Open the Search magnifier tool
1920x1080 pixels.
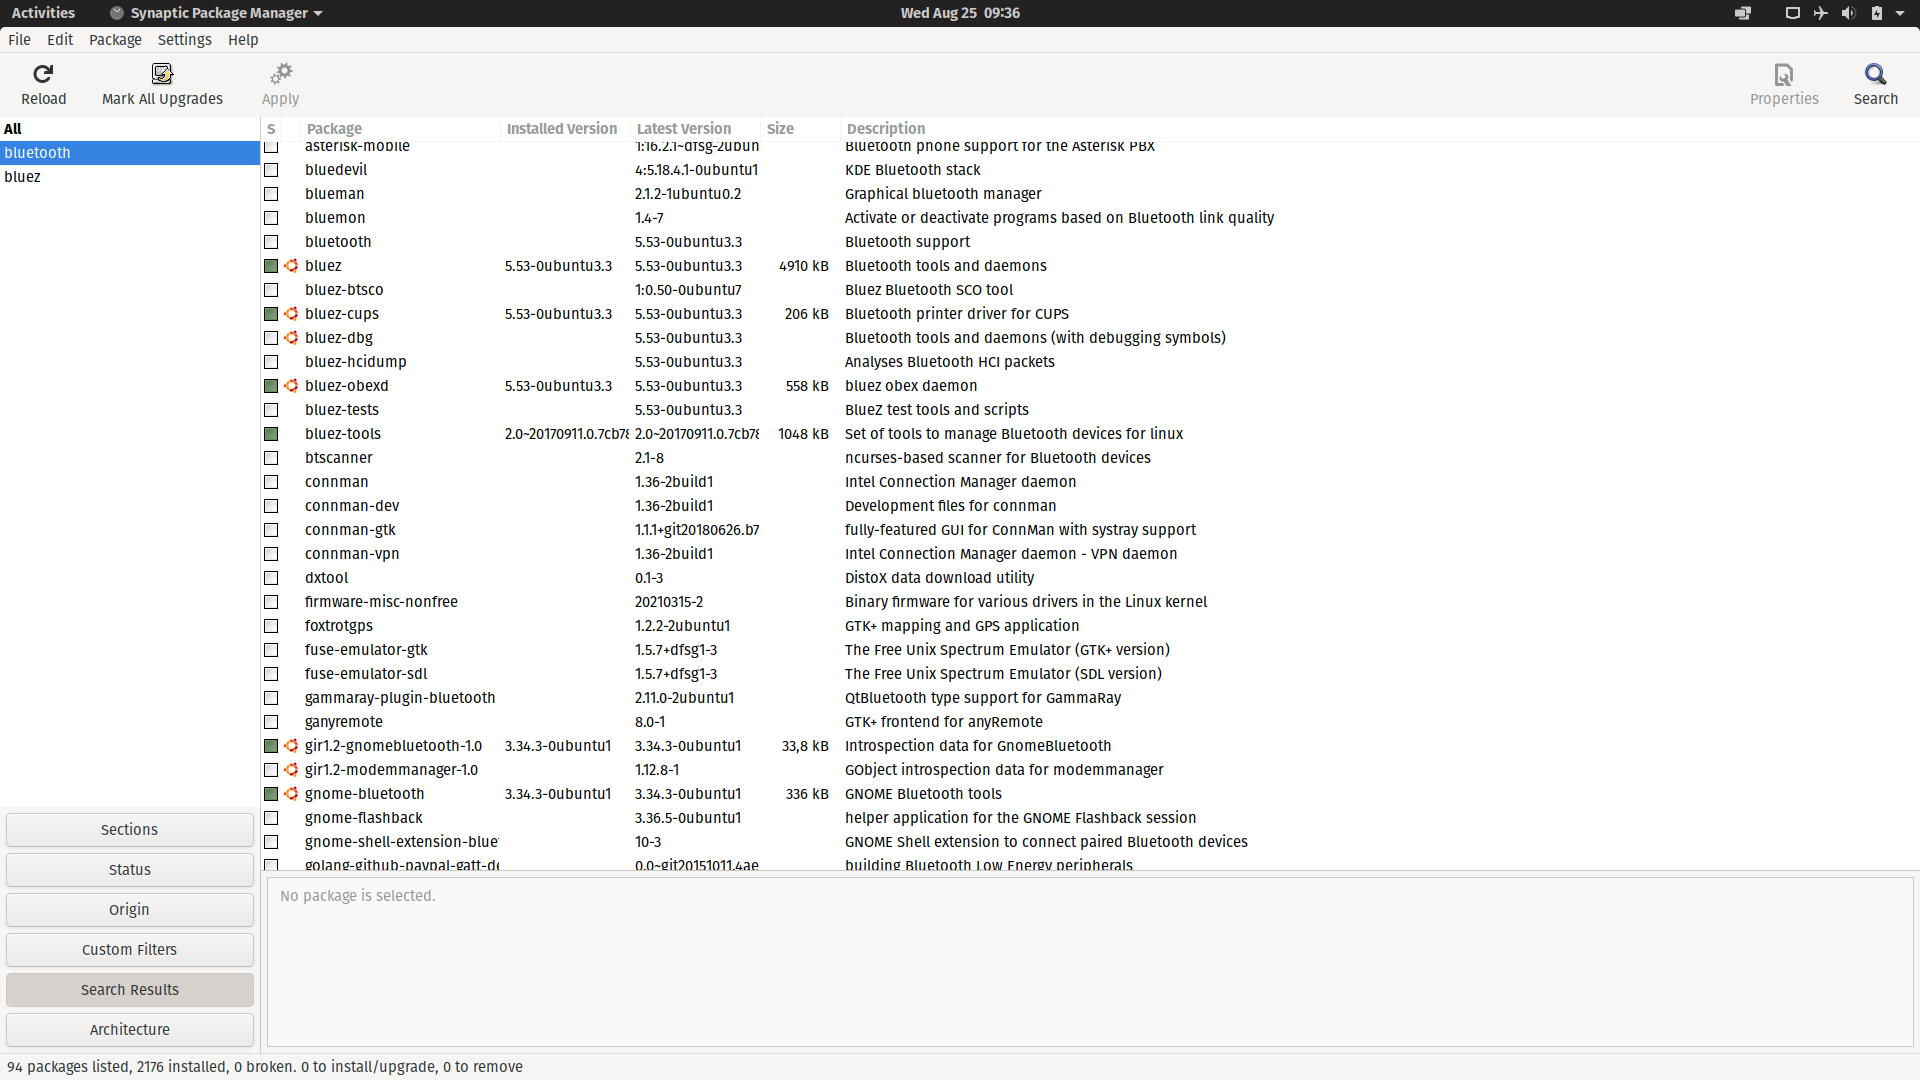(1875, 74)
